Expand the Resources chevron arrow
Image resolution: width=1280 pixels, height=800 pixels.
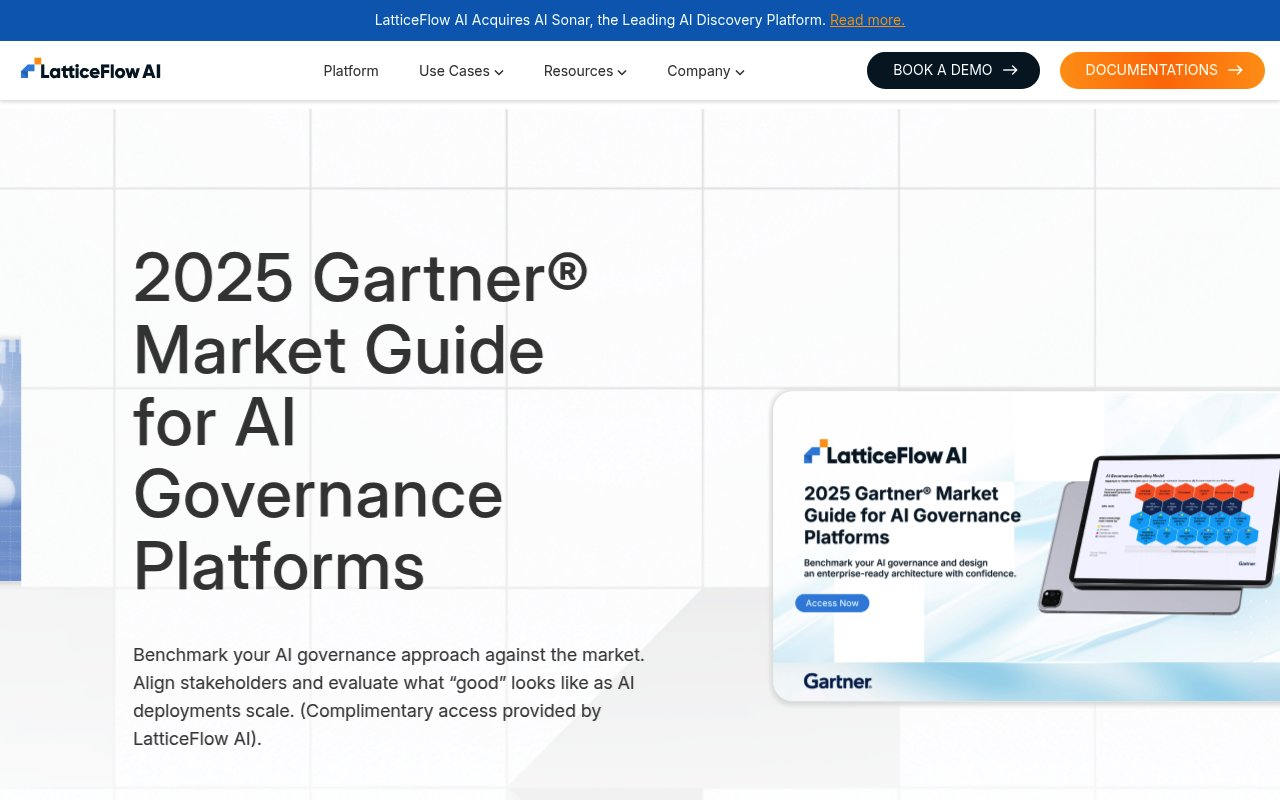622,72
